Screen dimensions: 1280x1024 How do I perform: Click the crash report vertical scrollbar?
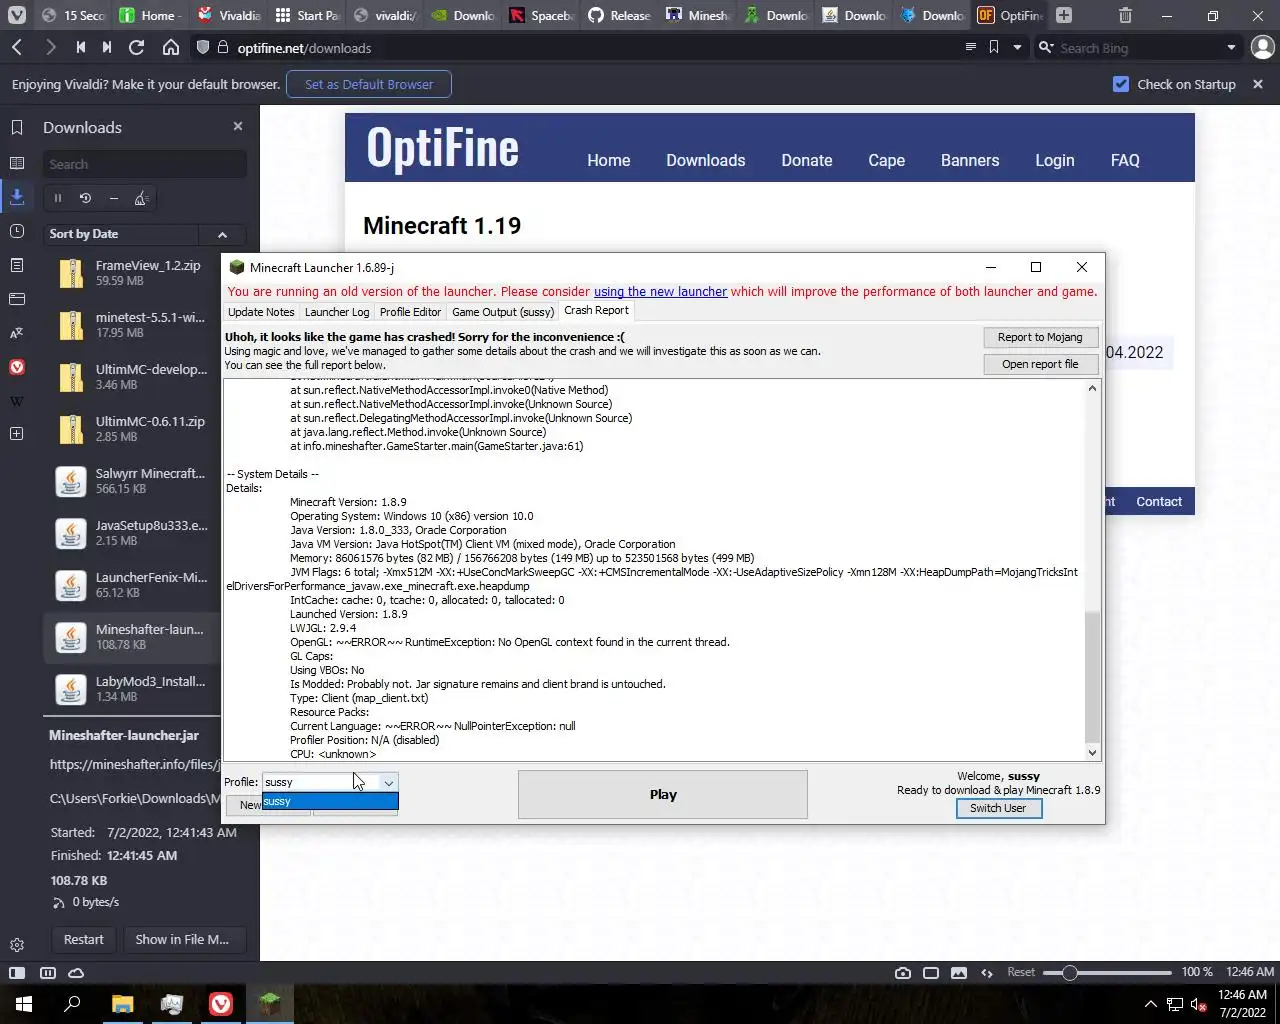[x=1092, y=676]
